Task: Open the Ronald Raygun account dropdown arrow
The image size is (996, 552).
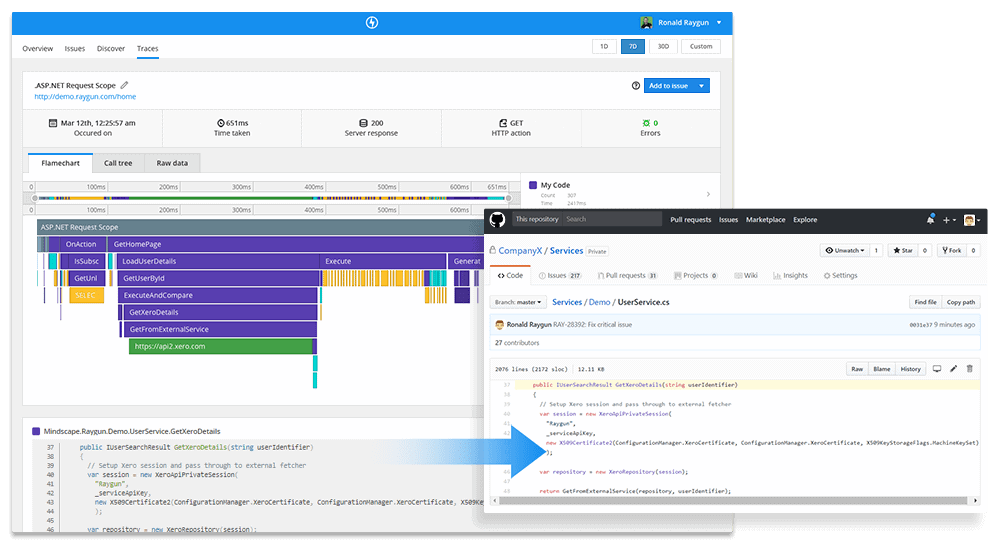Action: [719, 22]
